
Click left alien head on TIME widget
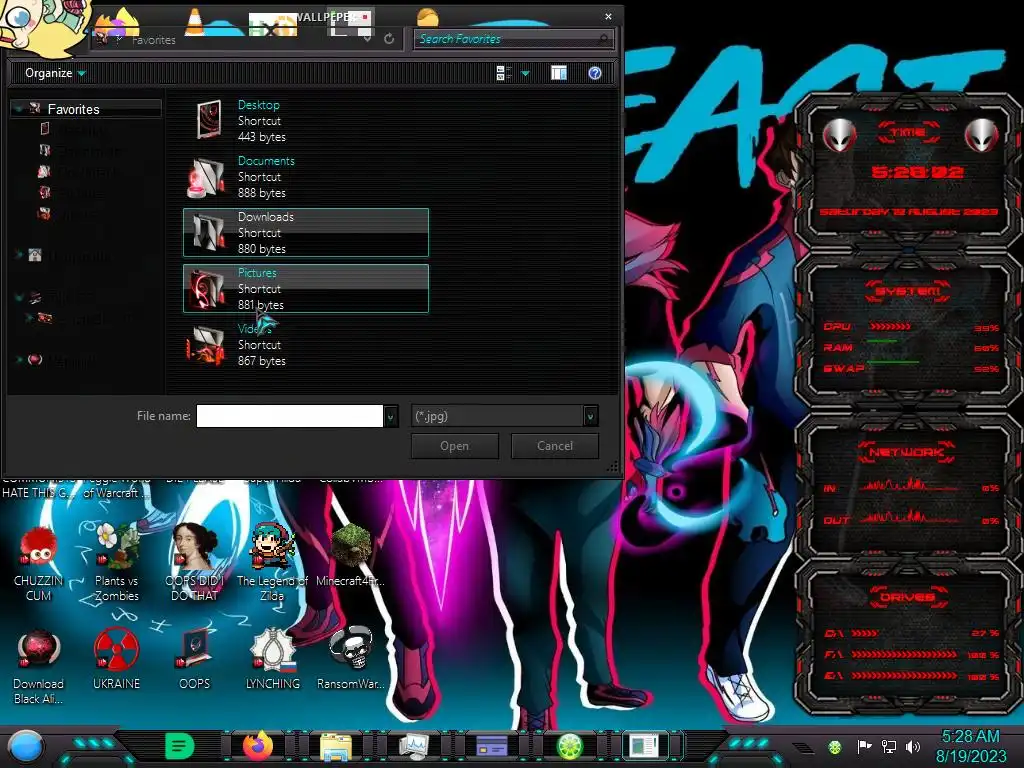tap(839, 135)
